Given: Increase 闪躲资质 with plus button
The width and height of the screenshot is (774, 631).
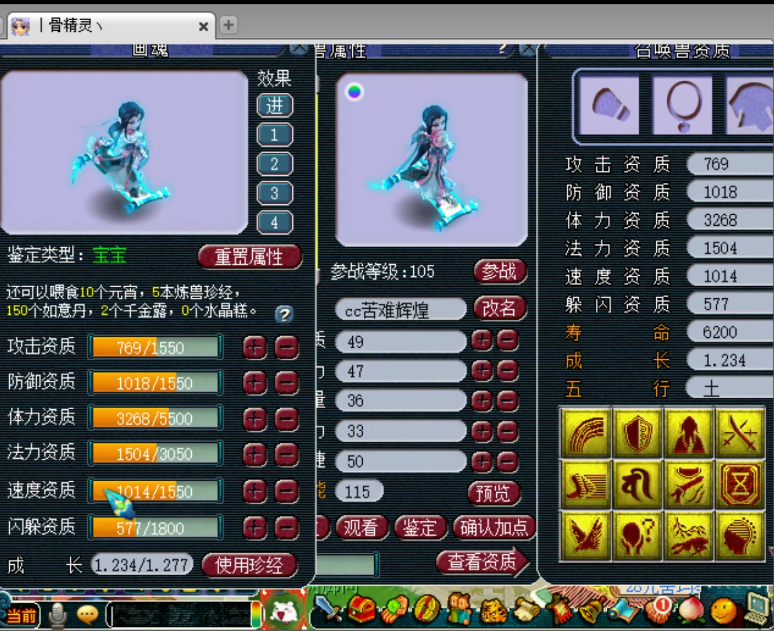Looking at the screenshot, I should [255, 527].
